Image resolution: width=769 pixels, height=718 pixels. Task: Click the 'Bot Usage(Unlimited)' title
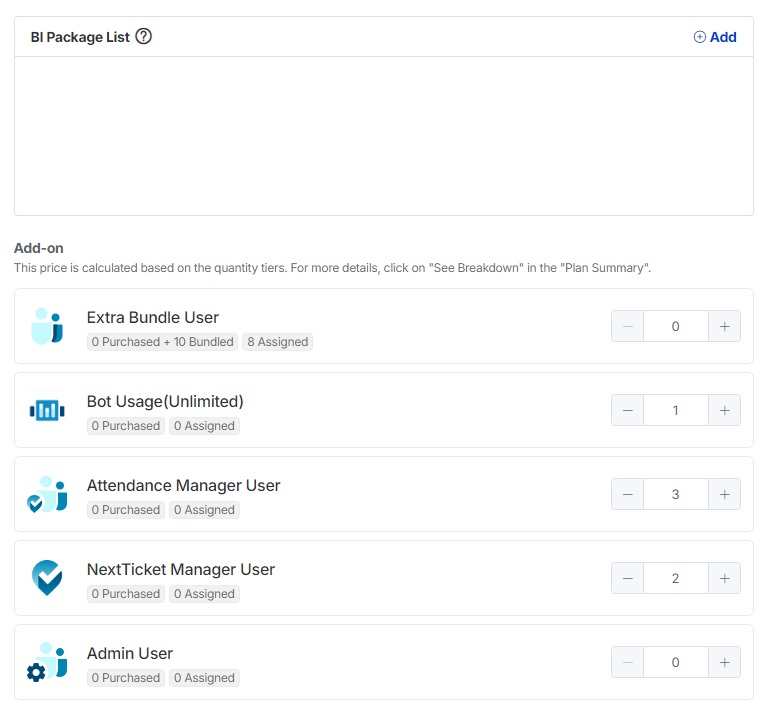coord(165,401)
